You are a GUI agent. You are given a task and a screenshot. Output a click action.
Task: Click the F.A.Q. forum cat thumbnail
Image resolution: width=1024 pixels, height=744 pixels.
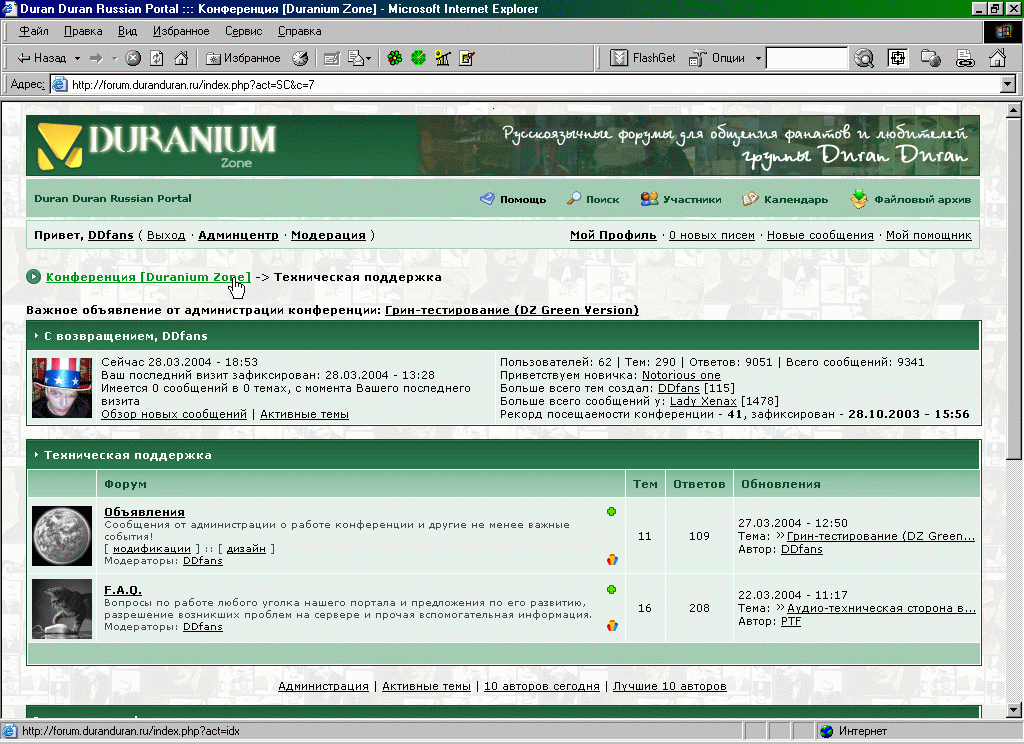tap(62, 608)
